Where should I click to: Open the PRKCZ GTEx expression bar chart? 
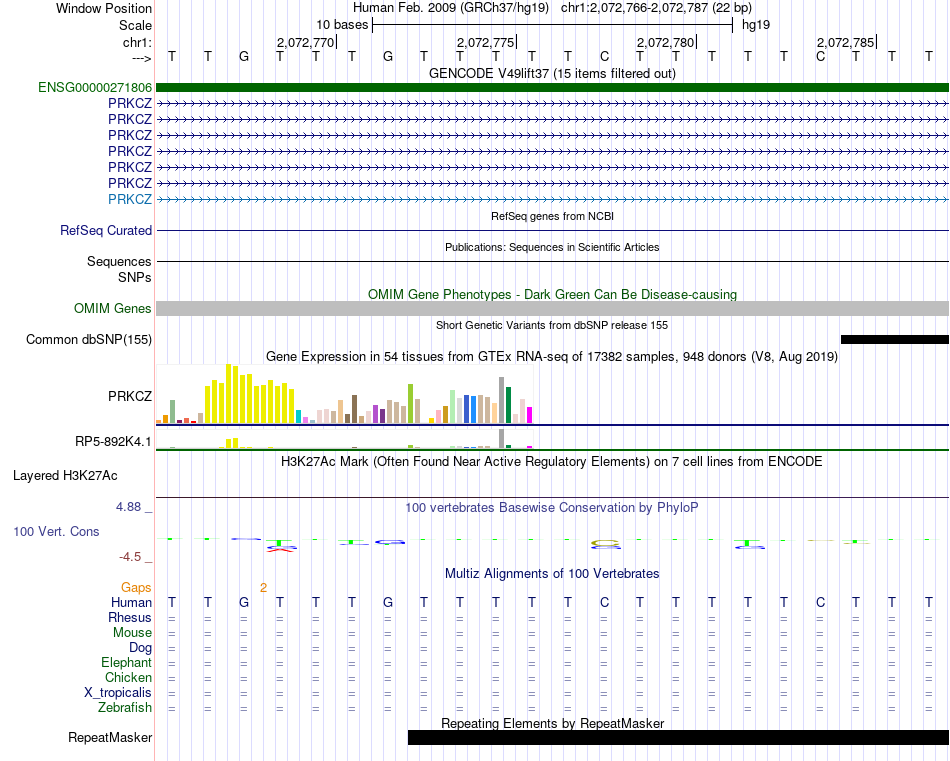(x=344, y=394)
